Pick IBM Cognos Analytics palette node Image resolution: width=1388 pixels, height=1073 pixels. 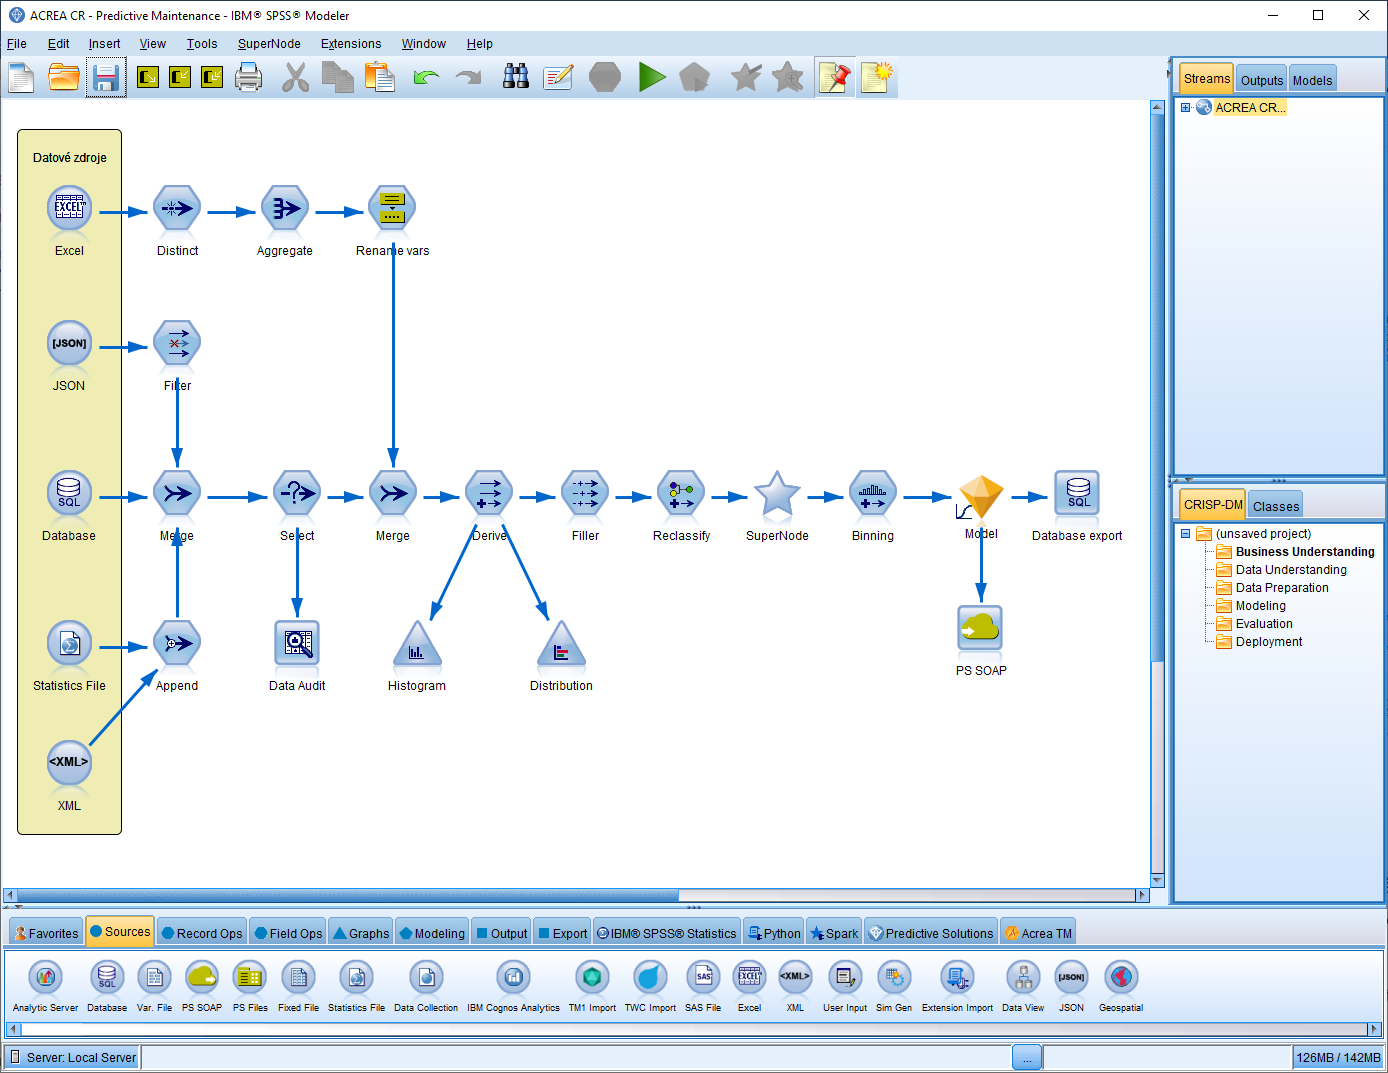tap(513, 986)
